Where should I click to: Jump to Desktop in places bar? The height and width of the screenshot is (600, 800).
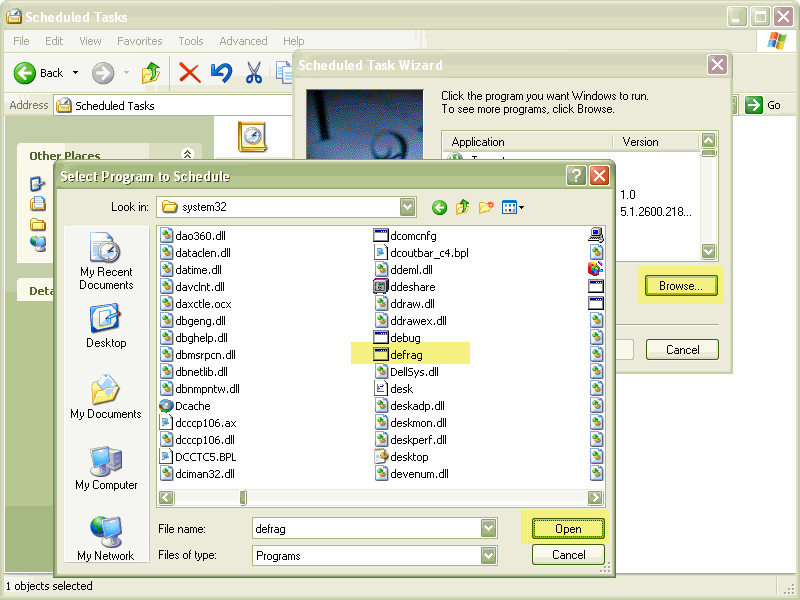point(106,327)
